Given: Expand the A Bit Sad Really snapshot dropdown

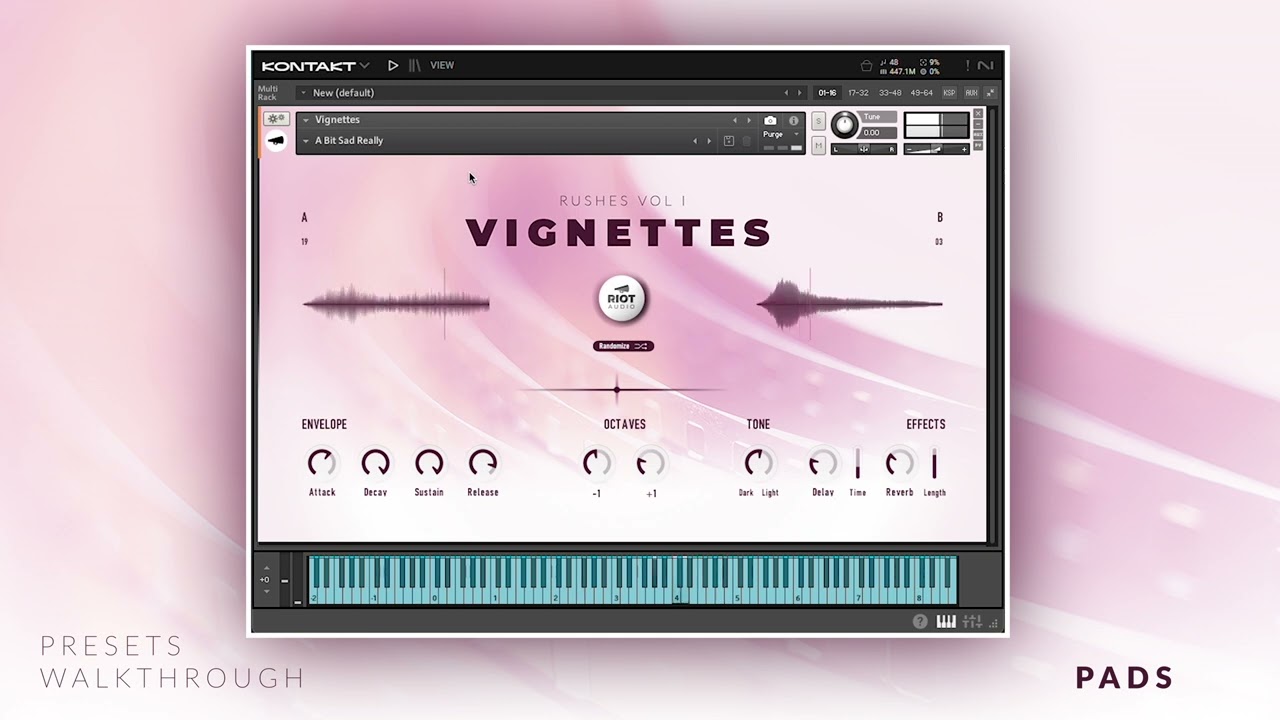Looking at the screenshot, I should tap(306, 141).
